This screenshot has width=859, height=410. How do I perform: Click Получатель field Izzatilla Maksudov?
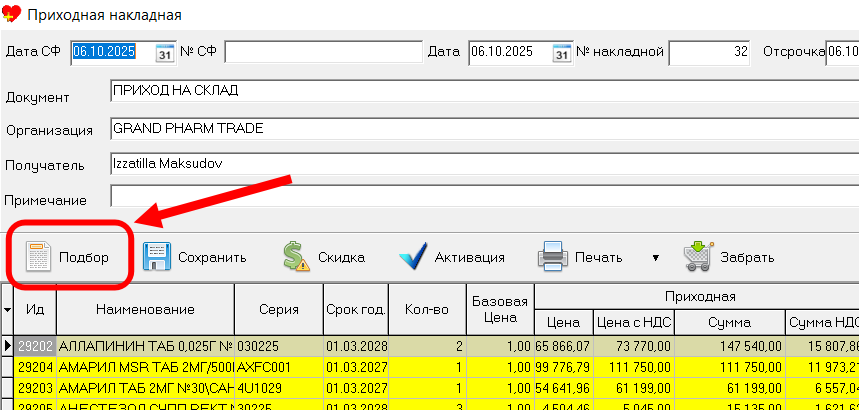(x=485, y=164)
